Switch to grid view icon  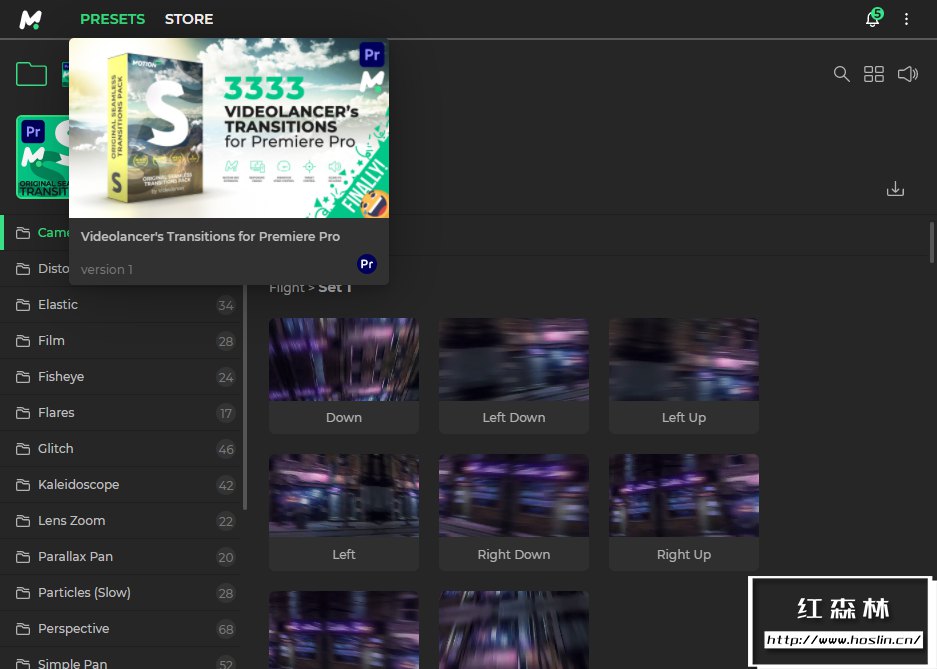point(874,74)
